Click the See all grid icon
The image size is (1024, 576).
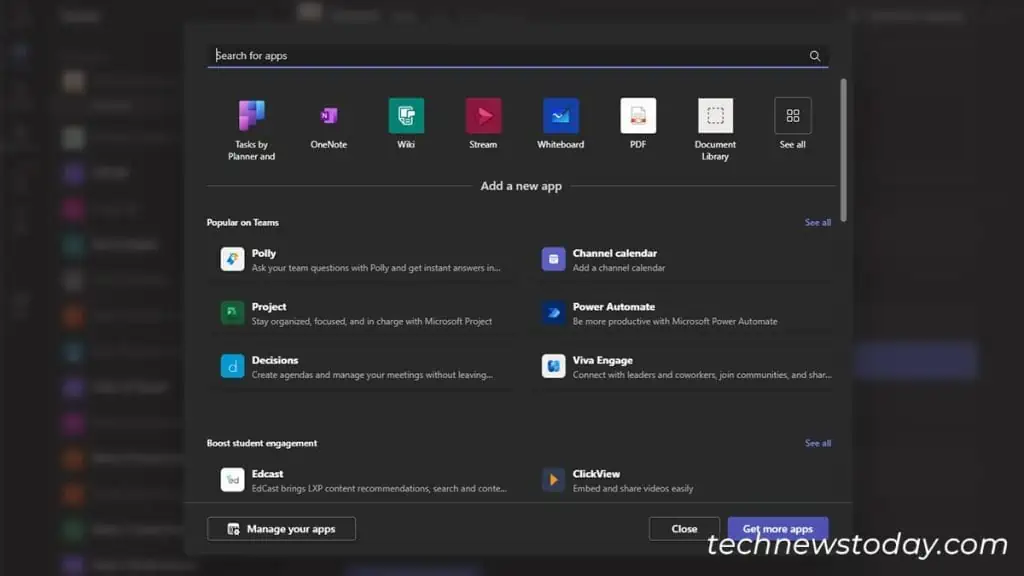pyautogui.click(x=792, y=115)
